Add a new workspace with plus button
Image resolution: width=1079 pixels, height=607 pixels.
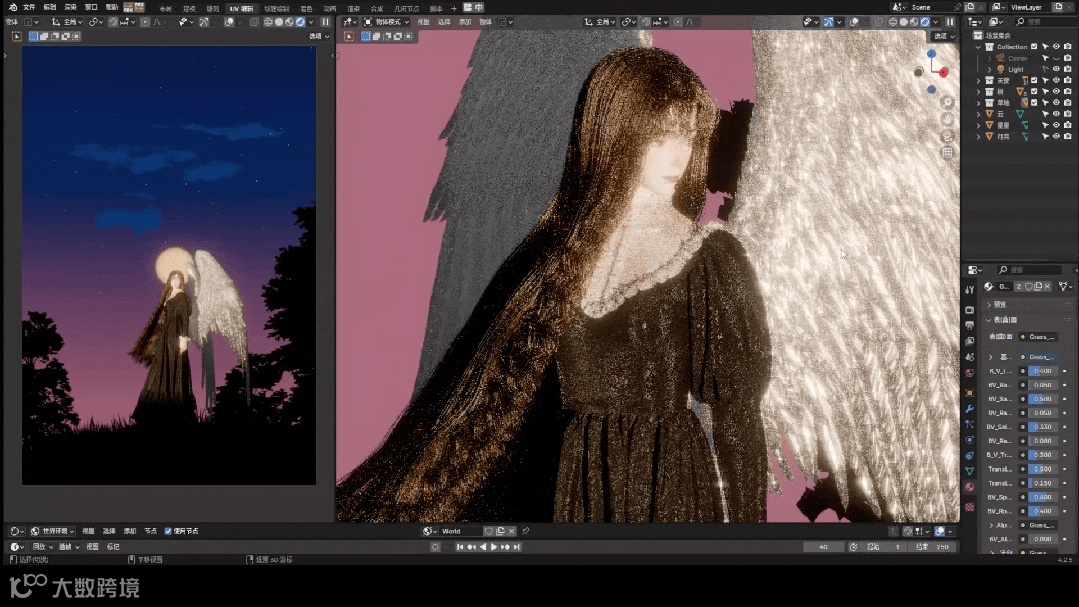[453, 8]
